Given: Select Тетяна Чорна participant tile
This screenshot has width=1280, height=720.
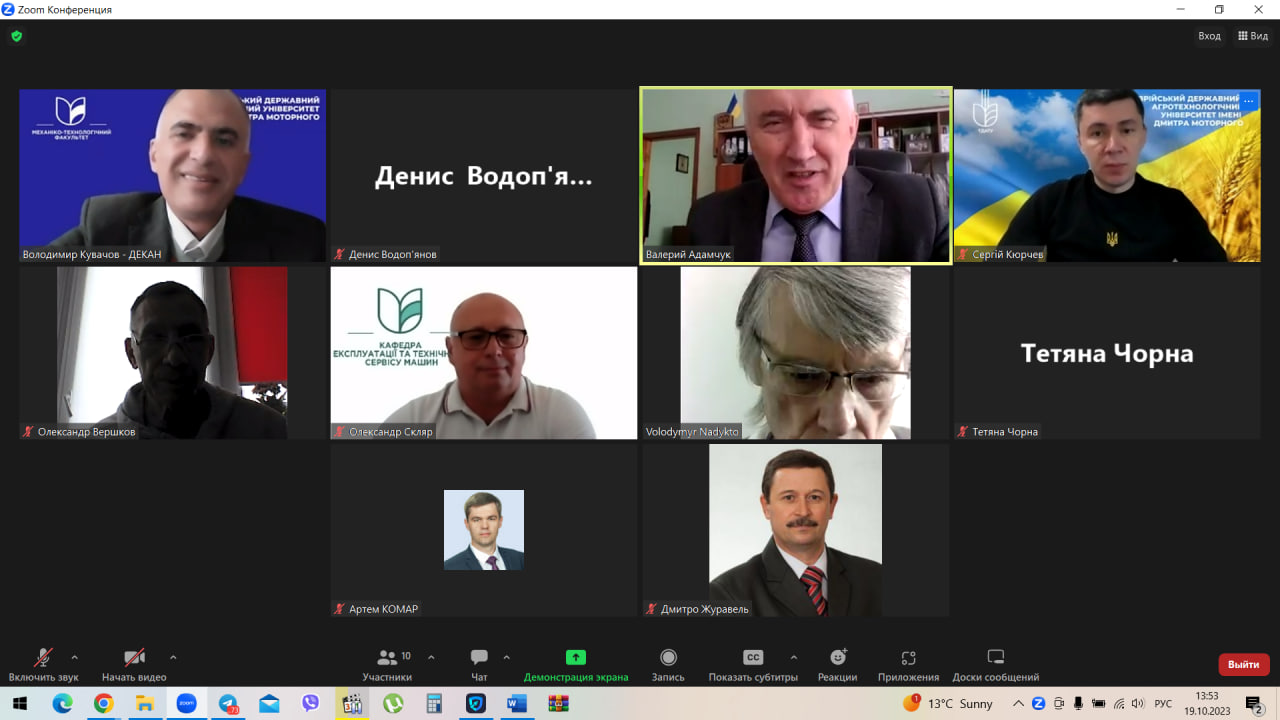Looking at the screenshot, I should [x=1107, y=352].
